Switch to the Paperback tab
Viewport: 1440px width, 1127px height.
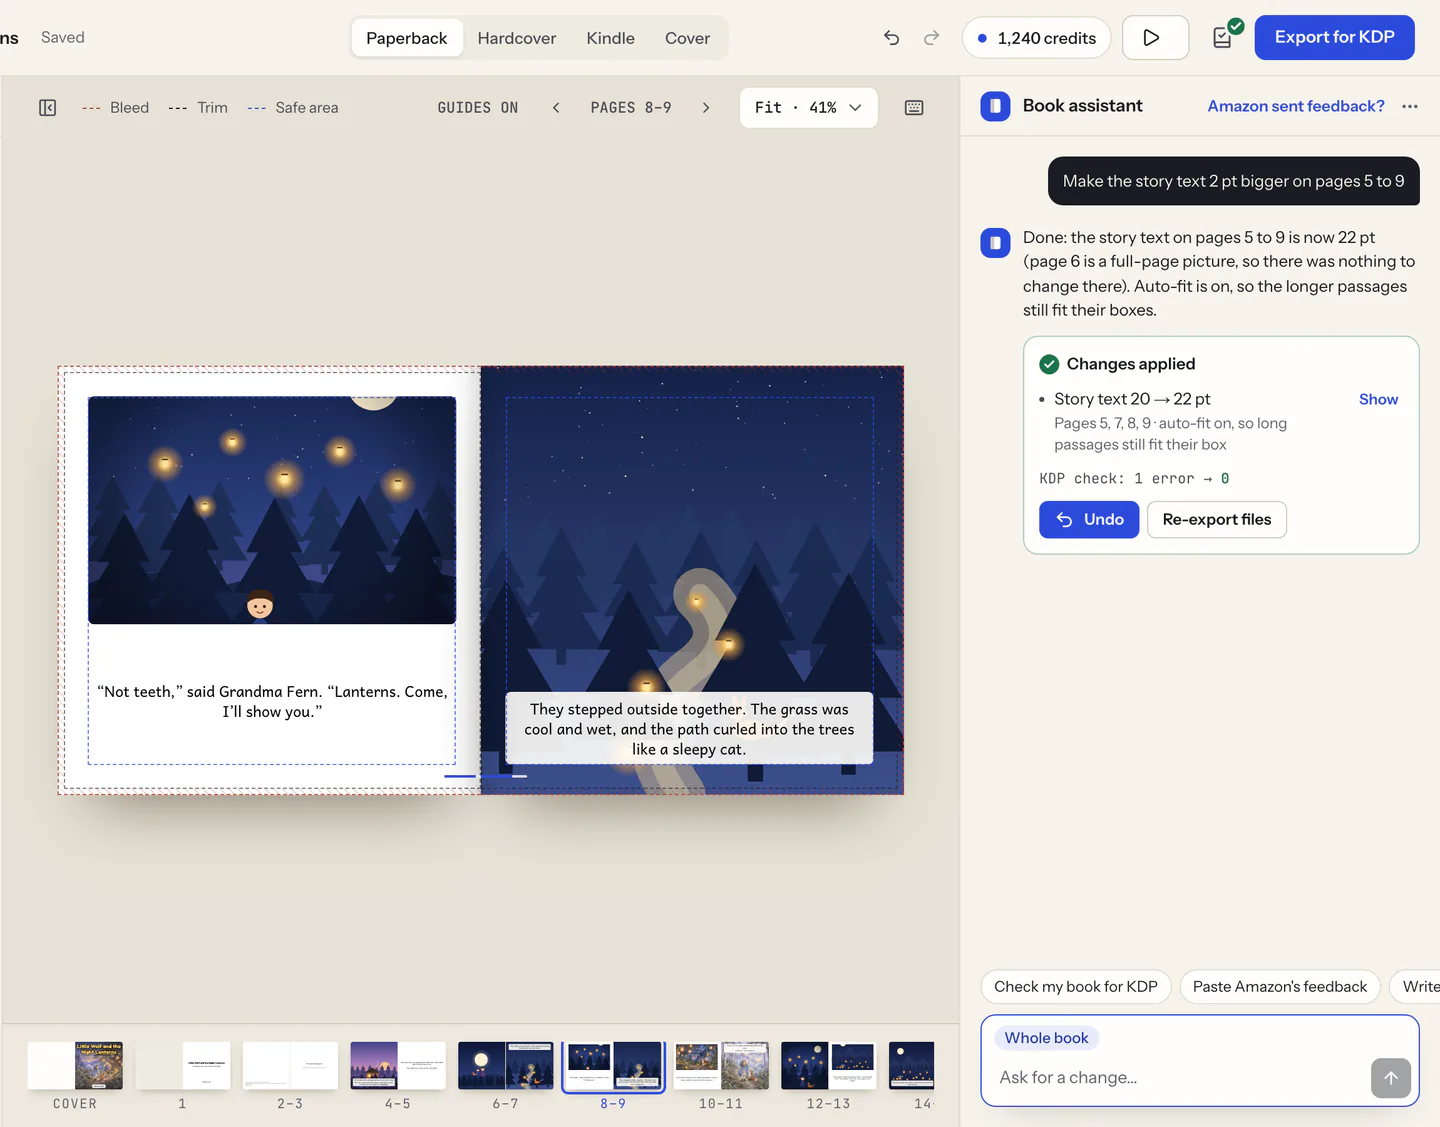407,38
